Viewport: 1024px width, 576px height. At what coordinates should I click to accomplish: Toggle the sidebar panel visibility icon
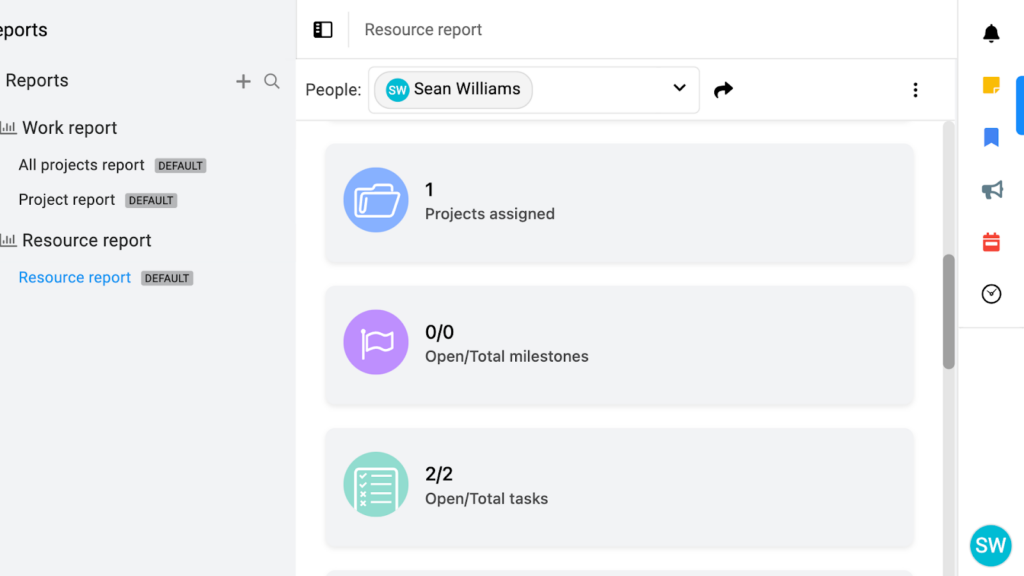click(x=322, y=29)
